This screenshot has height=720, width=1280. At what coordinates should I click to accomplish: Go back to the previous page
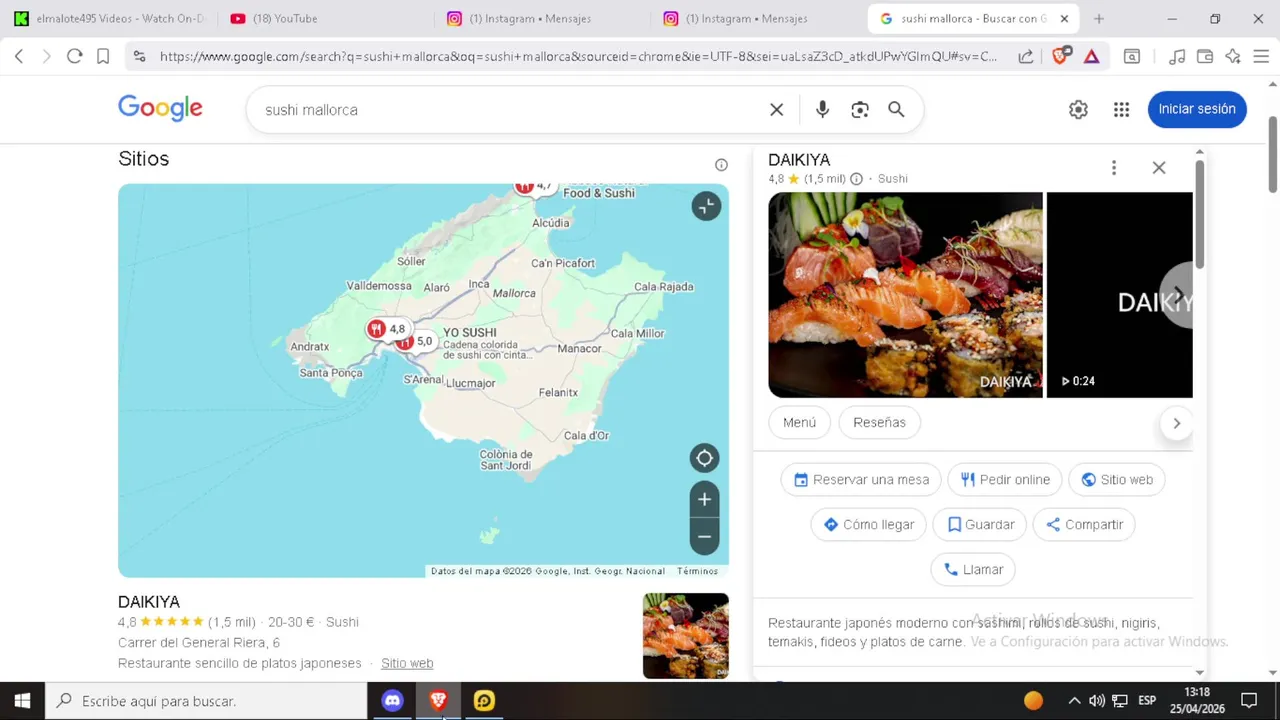click(19, 57)
